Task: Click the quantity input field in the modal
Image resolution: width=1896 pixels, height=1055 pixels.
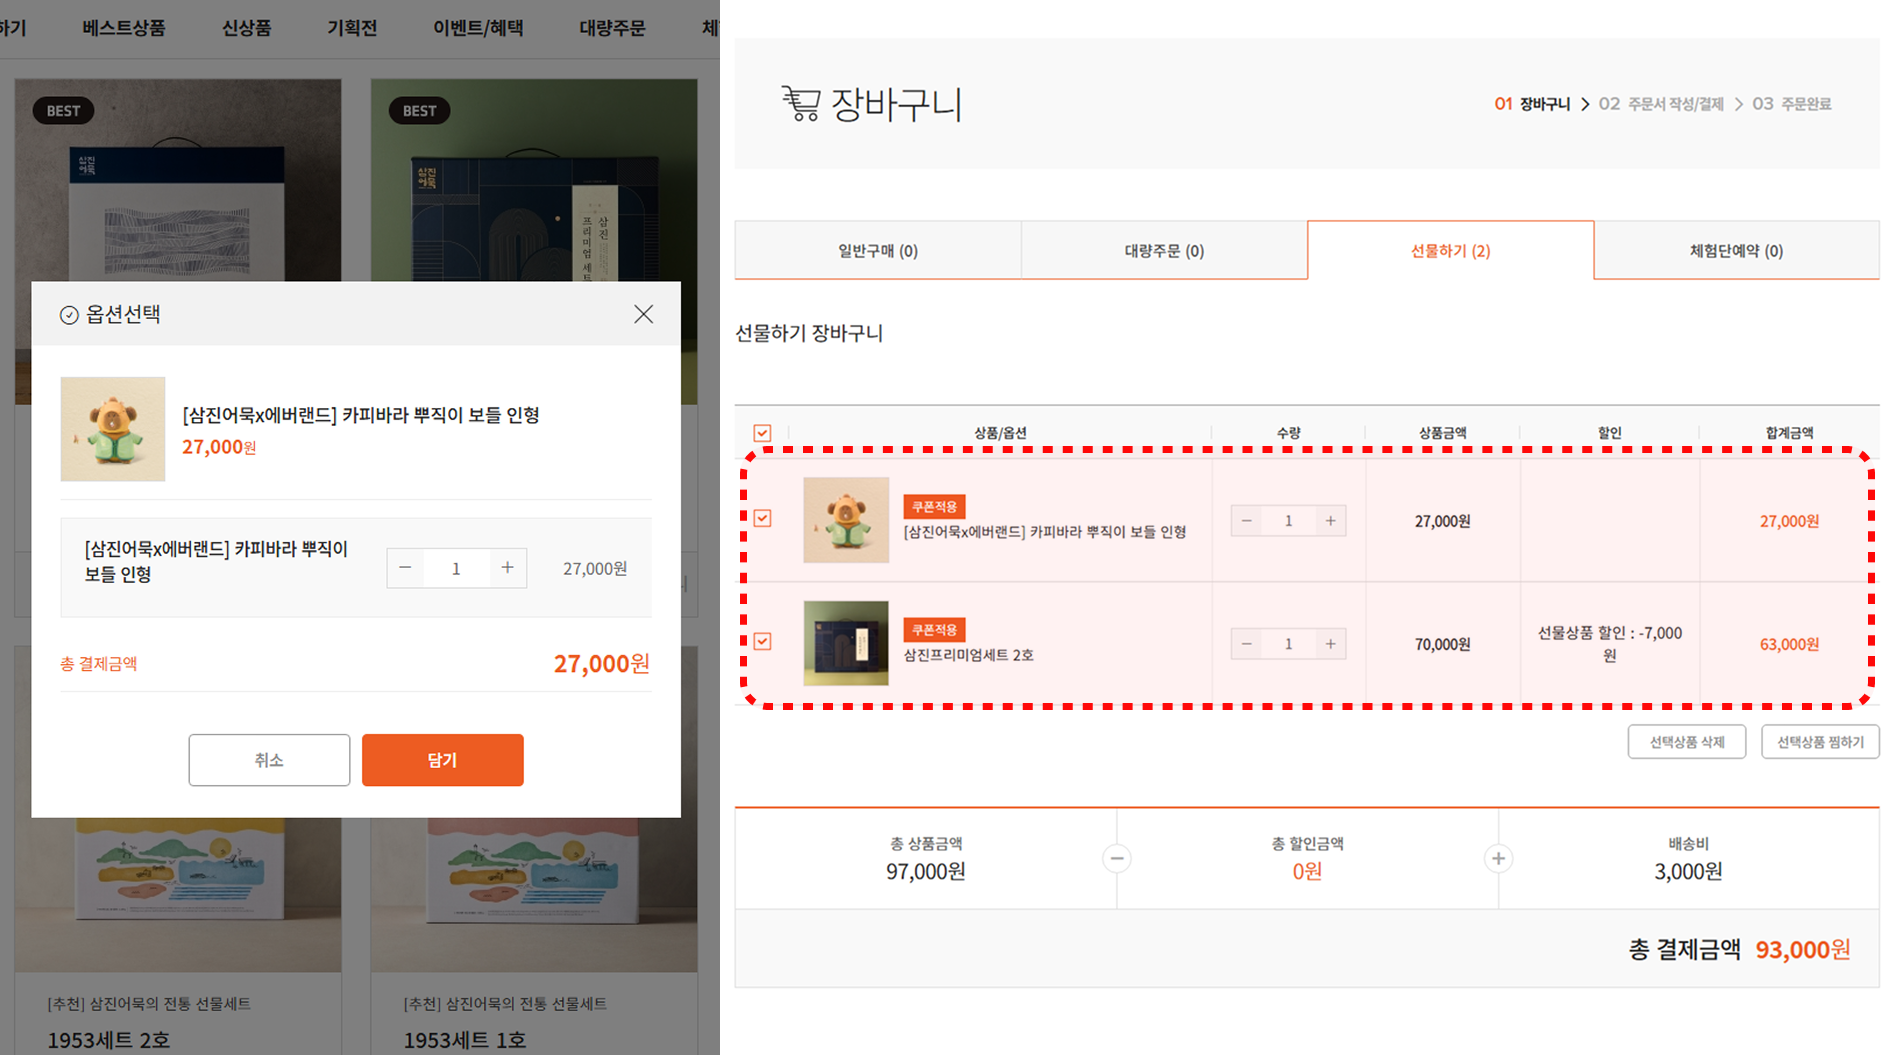Action: tap(456, 568)
